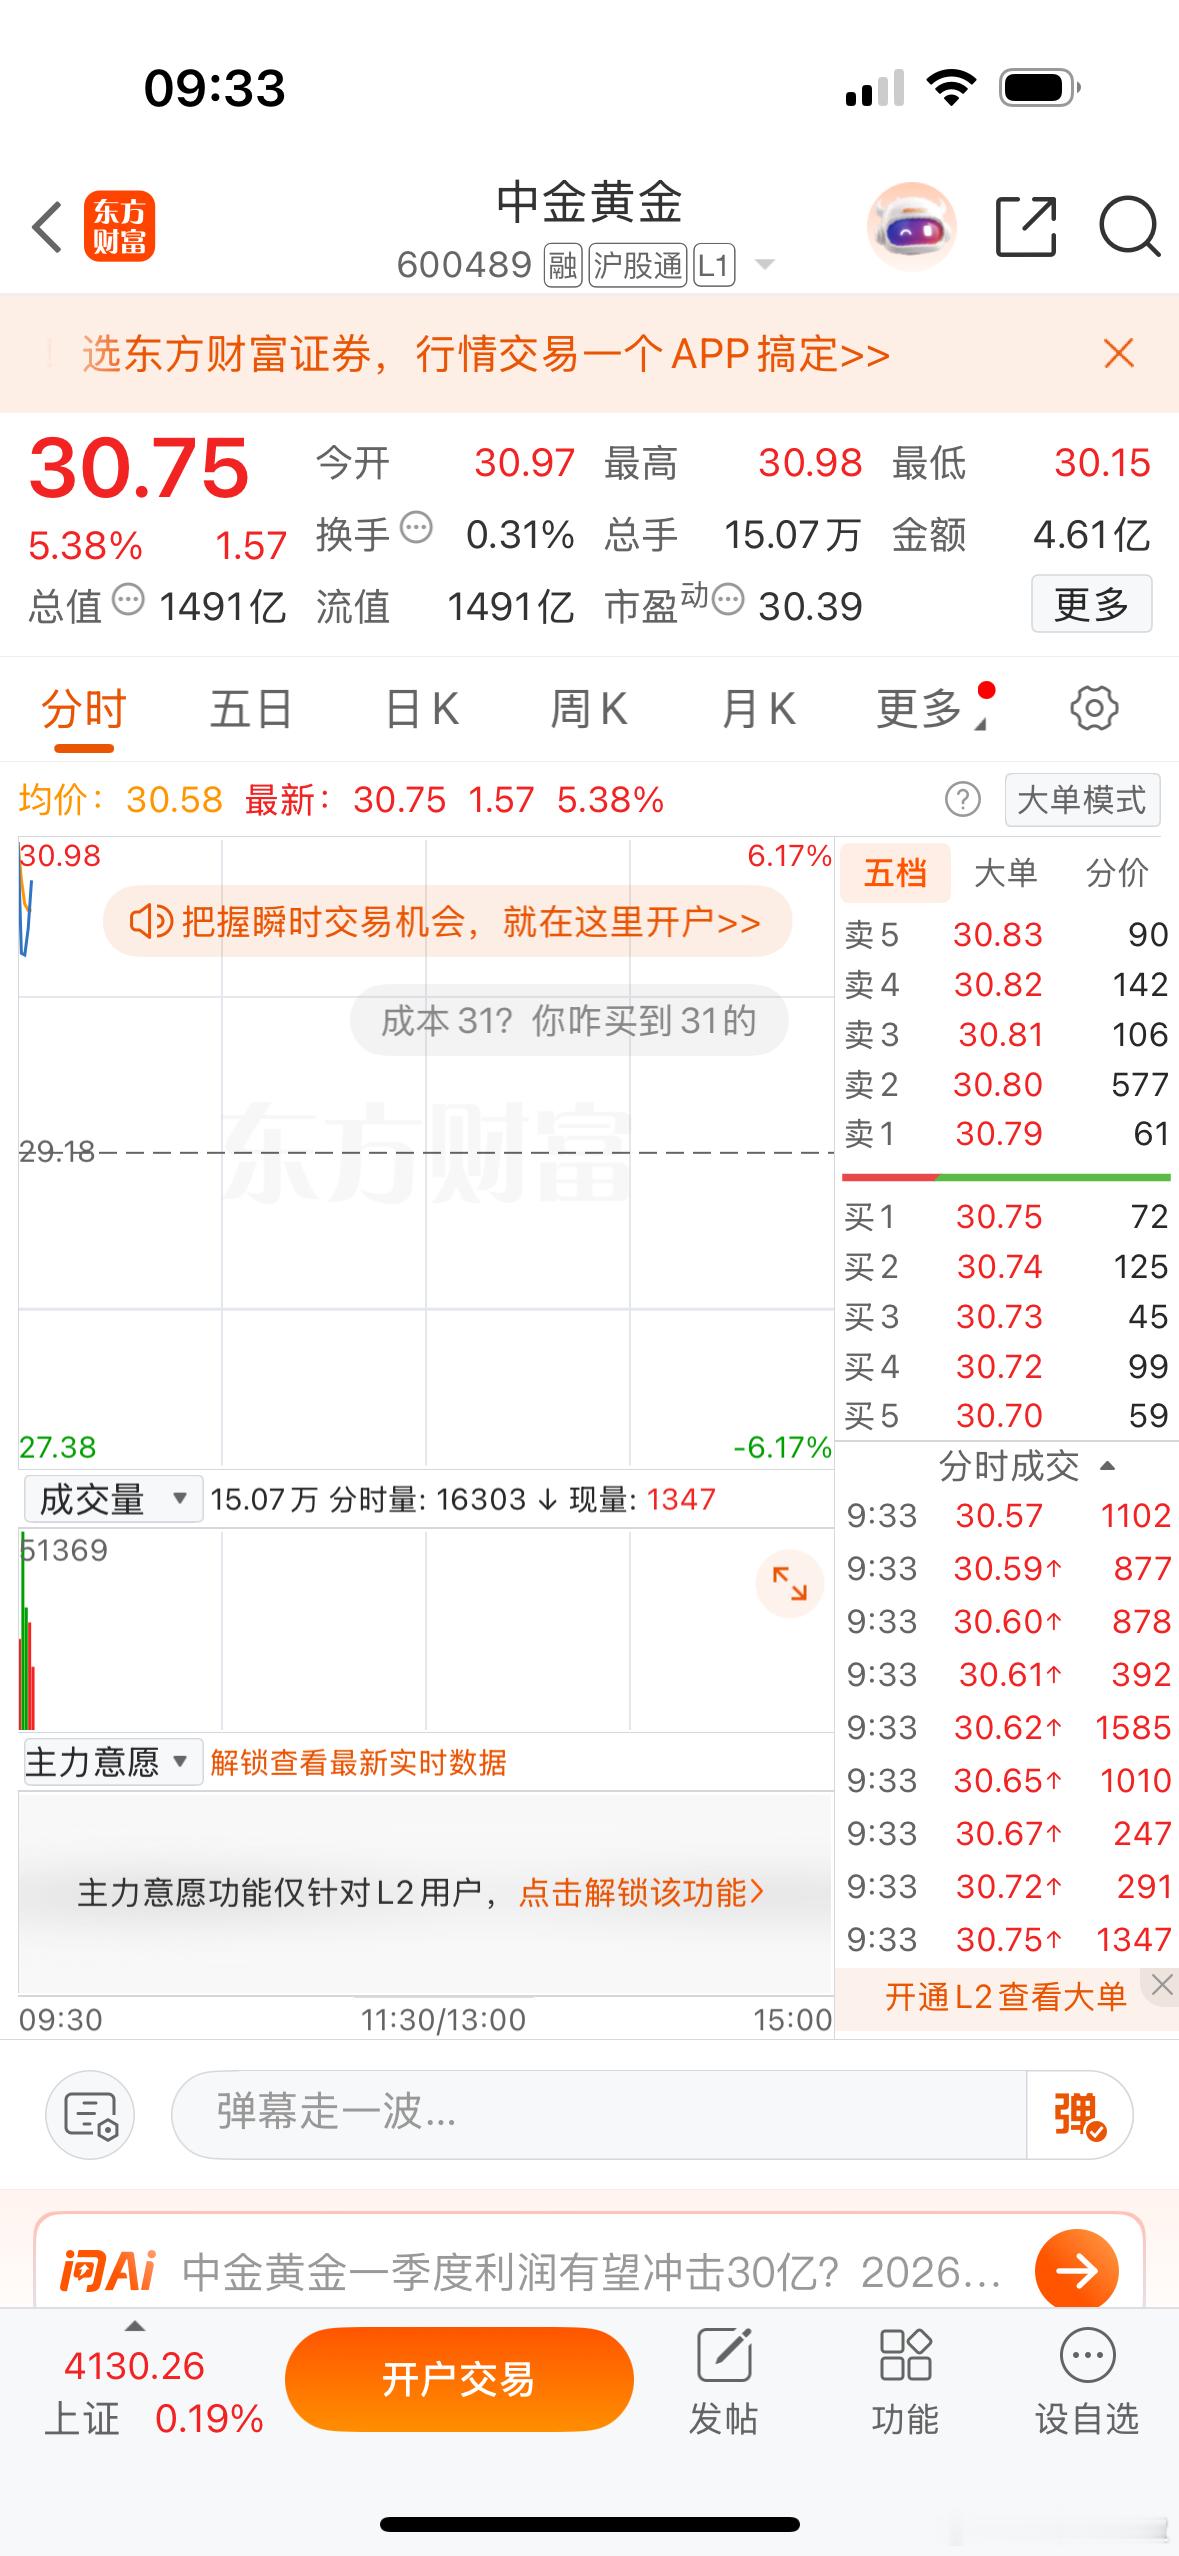Expand stock code dropdown triangle
Image resolution: width=1179 pixels, height=2556 pixels.
[x=765, y=265]
